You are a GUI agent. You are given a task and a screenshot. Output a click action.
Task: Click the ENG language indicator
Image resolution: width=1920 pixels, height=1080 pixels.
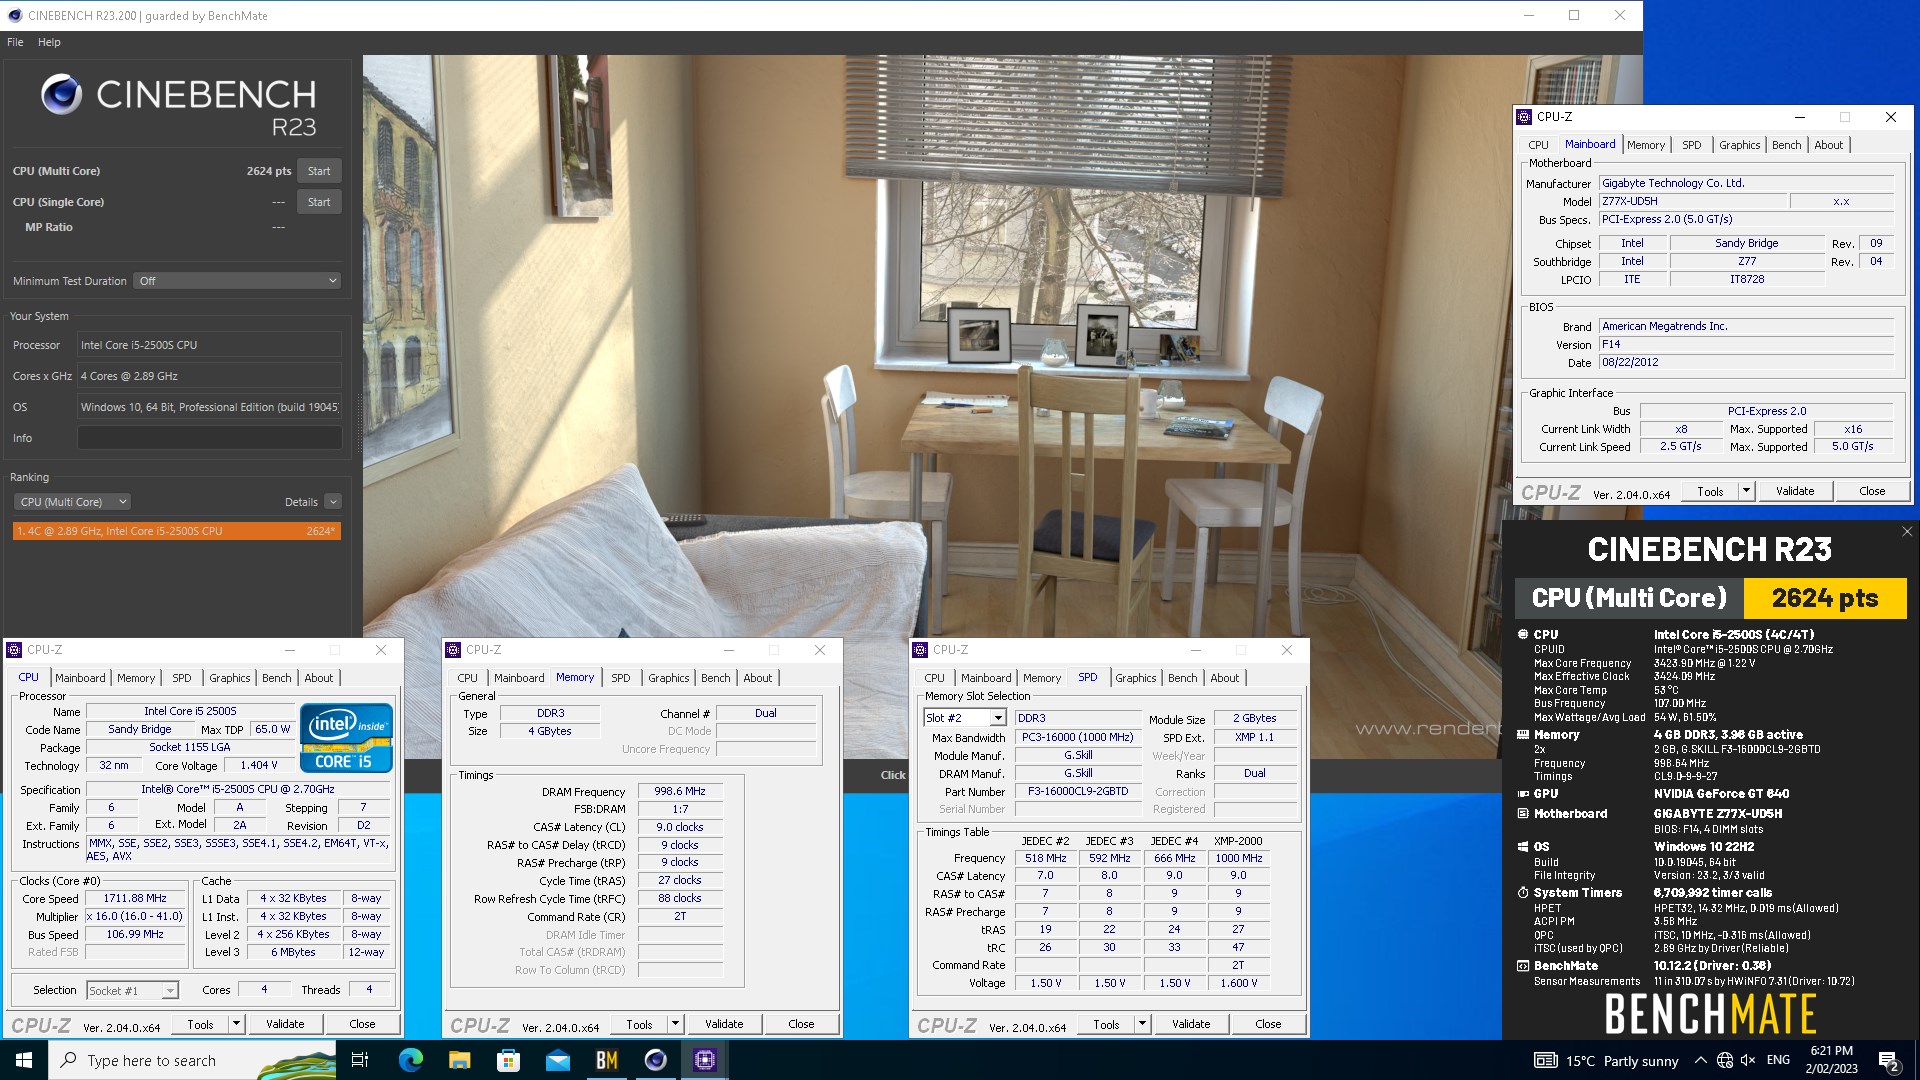tap(1778, 1060)
